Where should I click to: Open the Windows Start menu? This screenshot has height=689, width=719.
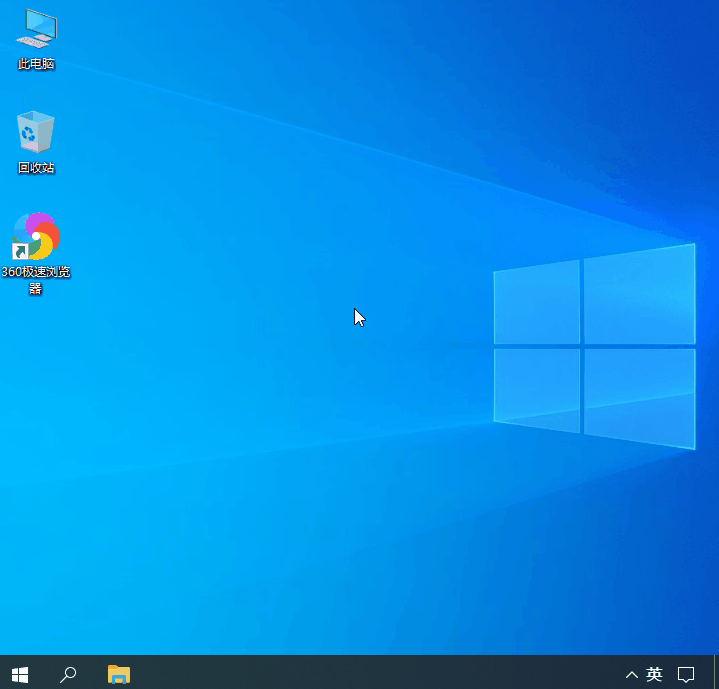click(19, 673)
